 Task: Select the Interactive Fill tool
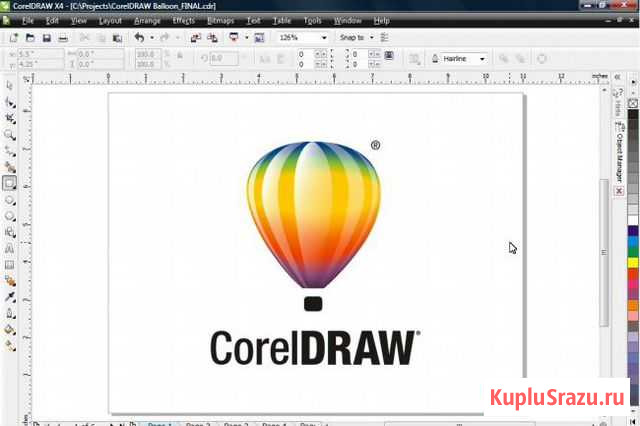pyautogui.click(x=10, y=346)
